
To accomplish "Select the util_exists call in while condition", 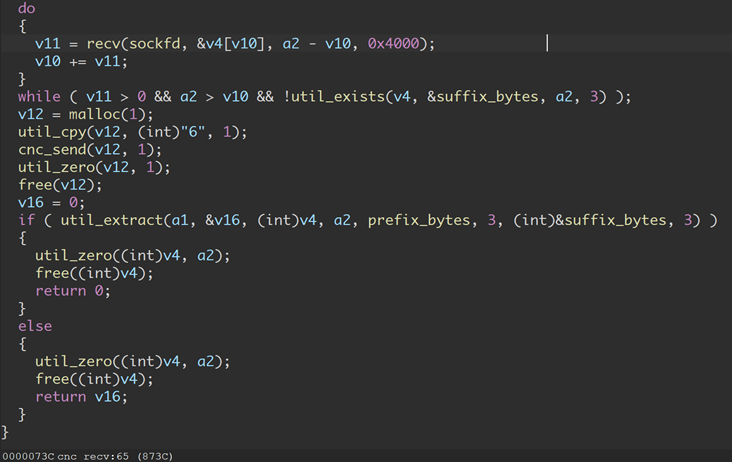I will click(338, 97).
